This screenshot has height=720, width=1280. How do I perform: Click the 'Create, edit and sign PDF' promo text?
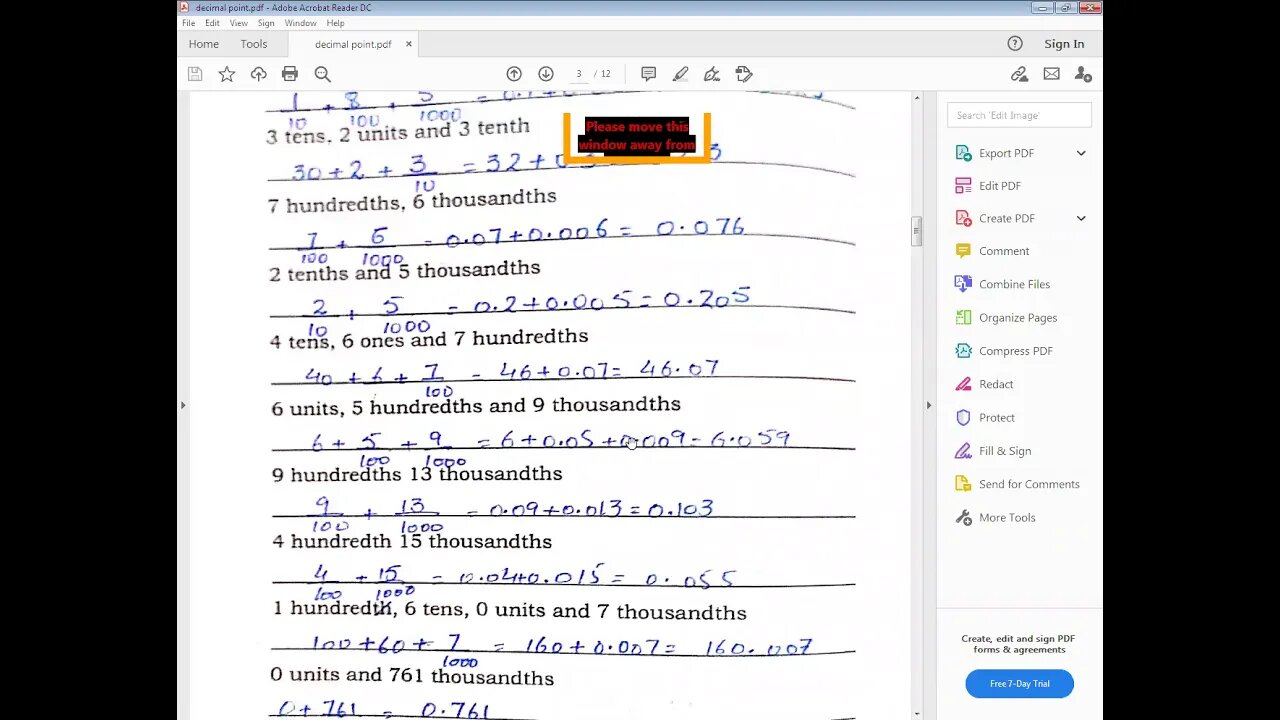pyautogui.click(x=1018, y=644)
